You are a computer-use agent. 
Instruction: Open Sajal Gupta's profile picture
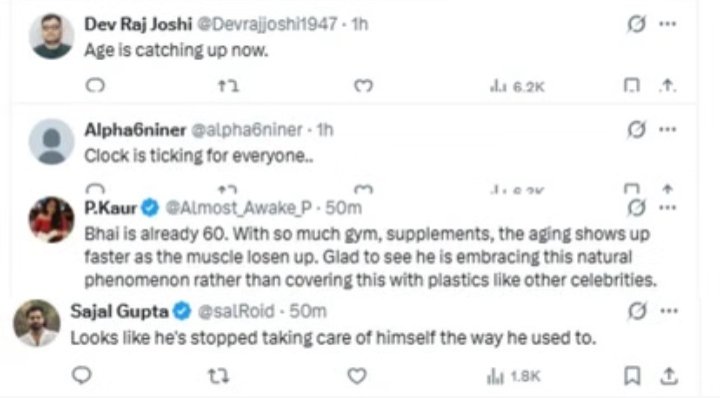click(x=37, y=323)
